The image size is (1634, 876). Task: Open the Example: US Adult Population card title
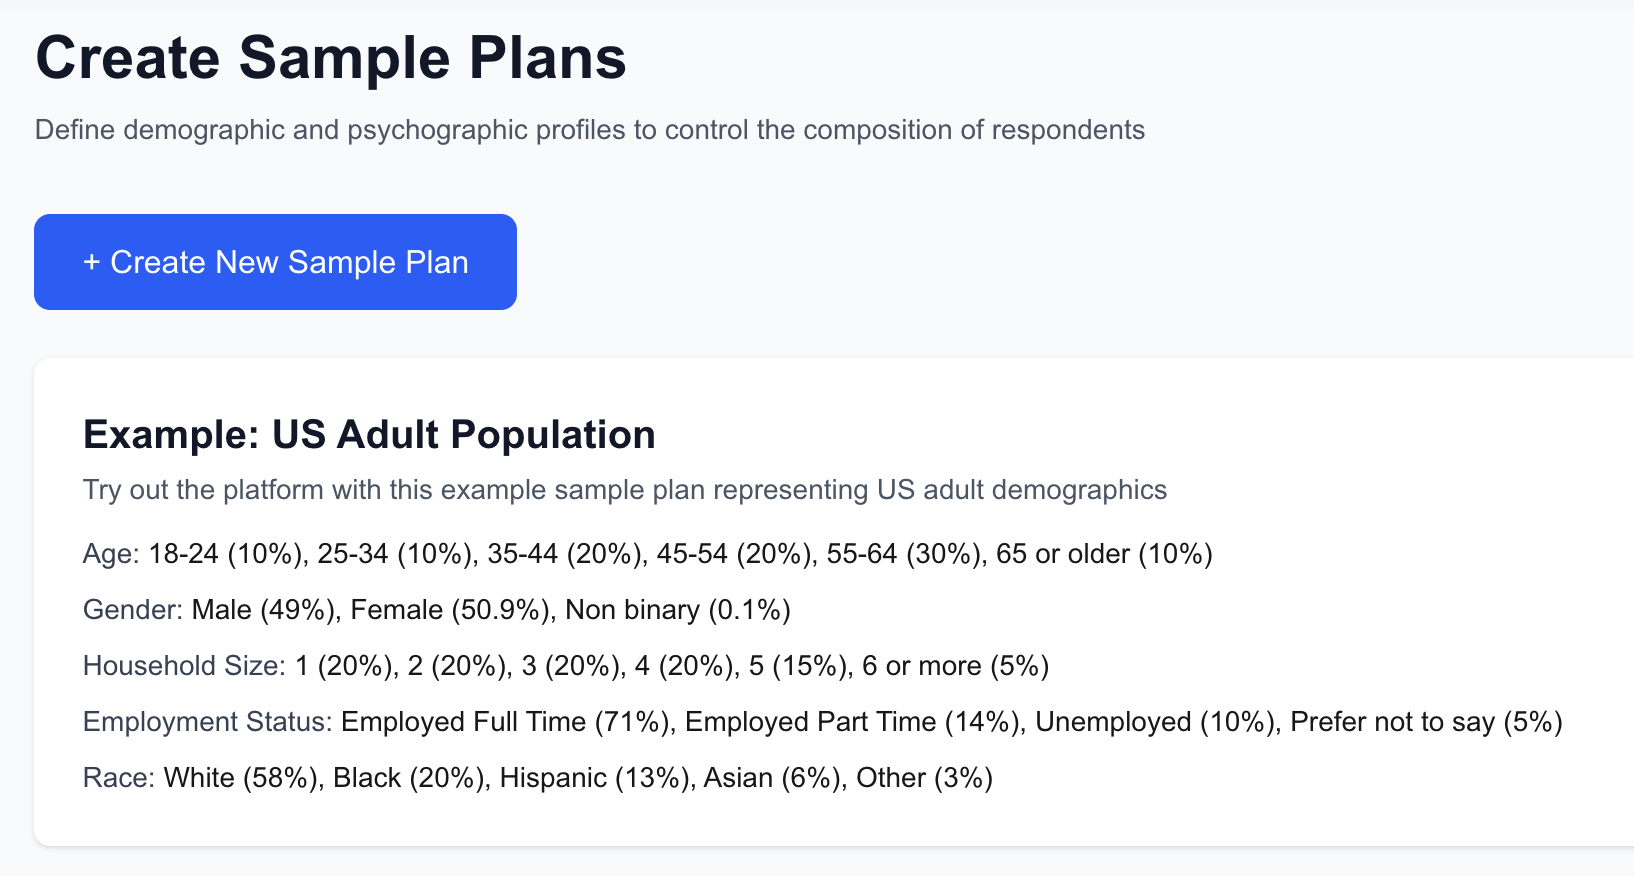pyautogui.click(x=369, y=435)
